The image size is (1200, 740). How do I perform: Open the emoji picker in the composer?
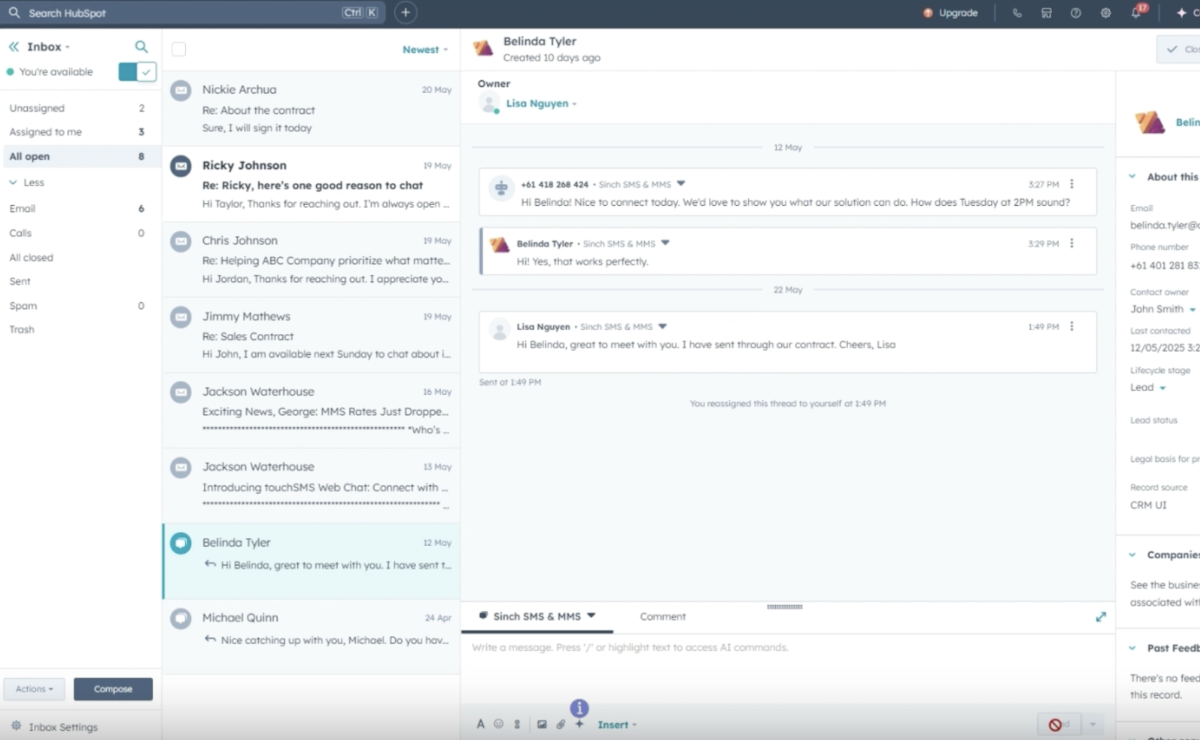[498, 724]
